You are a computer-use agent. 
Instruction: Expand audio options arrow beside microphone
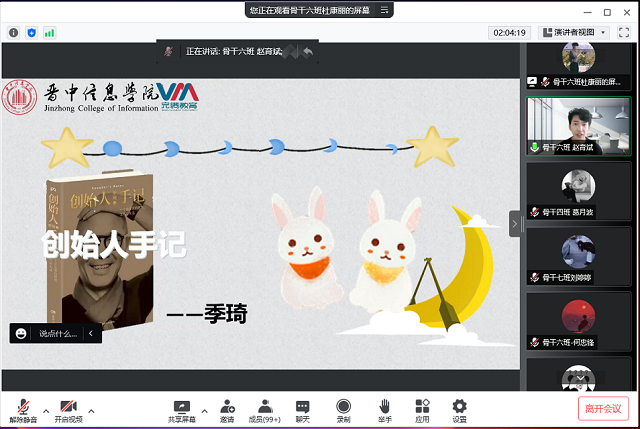coord(46,411)
